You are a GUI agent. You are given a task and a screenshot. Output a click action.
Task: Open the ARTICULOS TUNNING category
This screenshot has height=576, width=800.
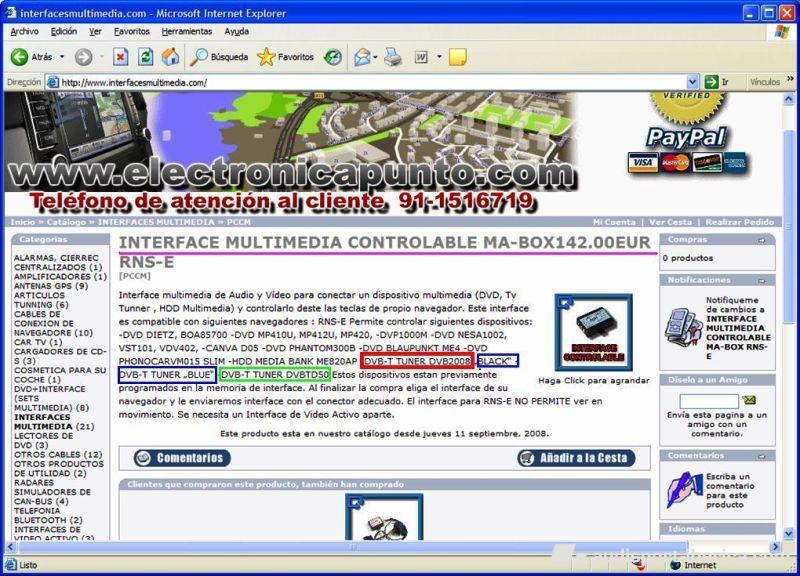tap(41, 300)
